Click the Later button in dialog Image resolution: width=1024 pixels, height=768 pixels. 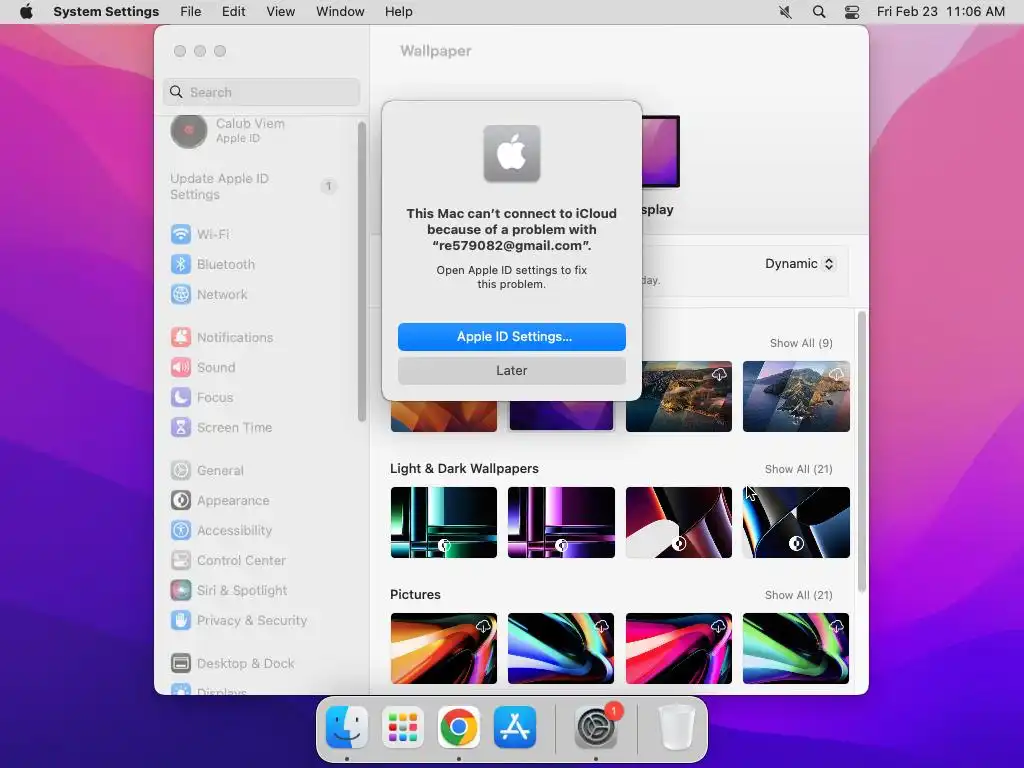[511, 370]
